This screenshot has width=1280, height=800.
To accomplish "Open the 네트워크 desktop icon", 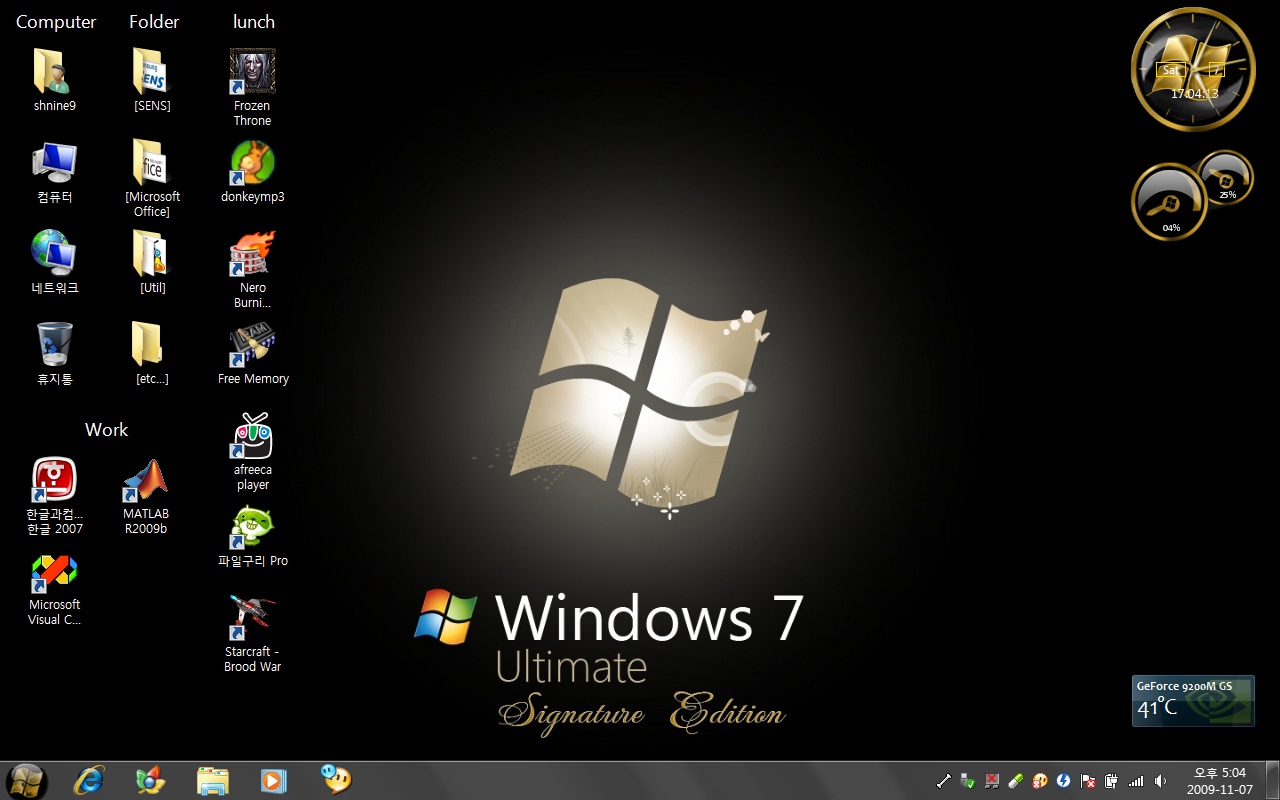I will tap(54, 254).
